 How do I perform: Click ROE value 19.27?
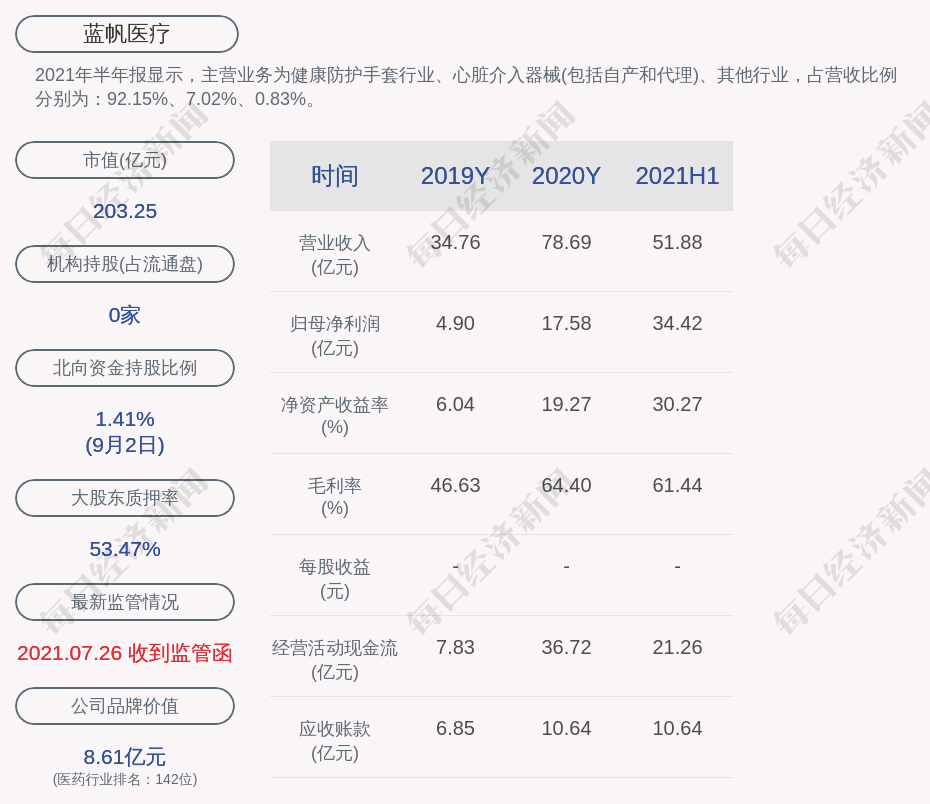click(x=566, y=404)
